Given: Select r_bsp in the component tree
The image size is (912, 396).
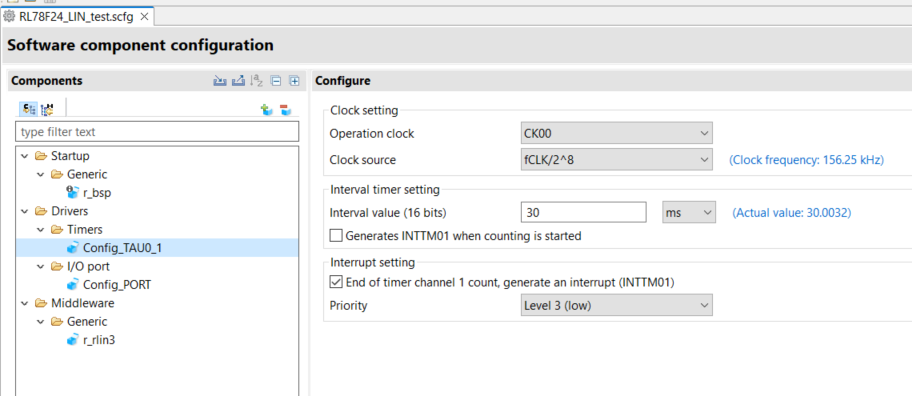Looking at the screenshot, I should coord(97,193).
